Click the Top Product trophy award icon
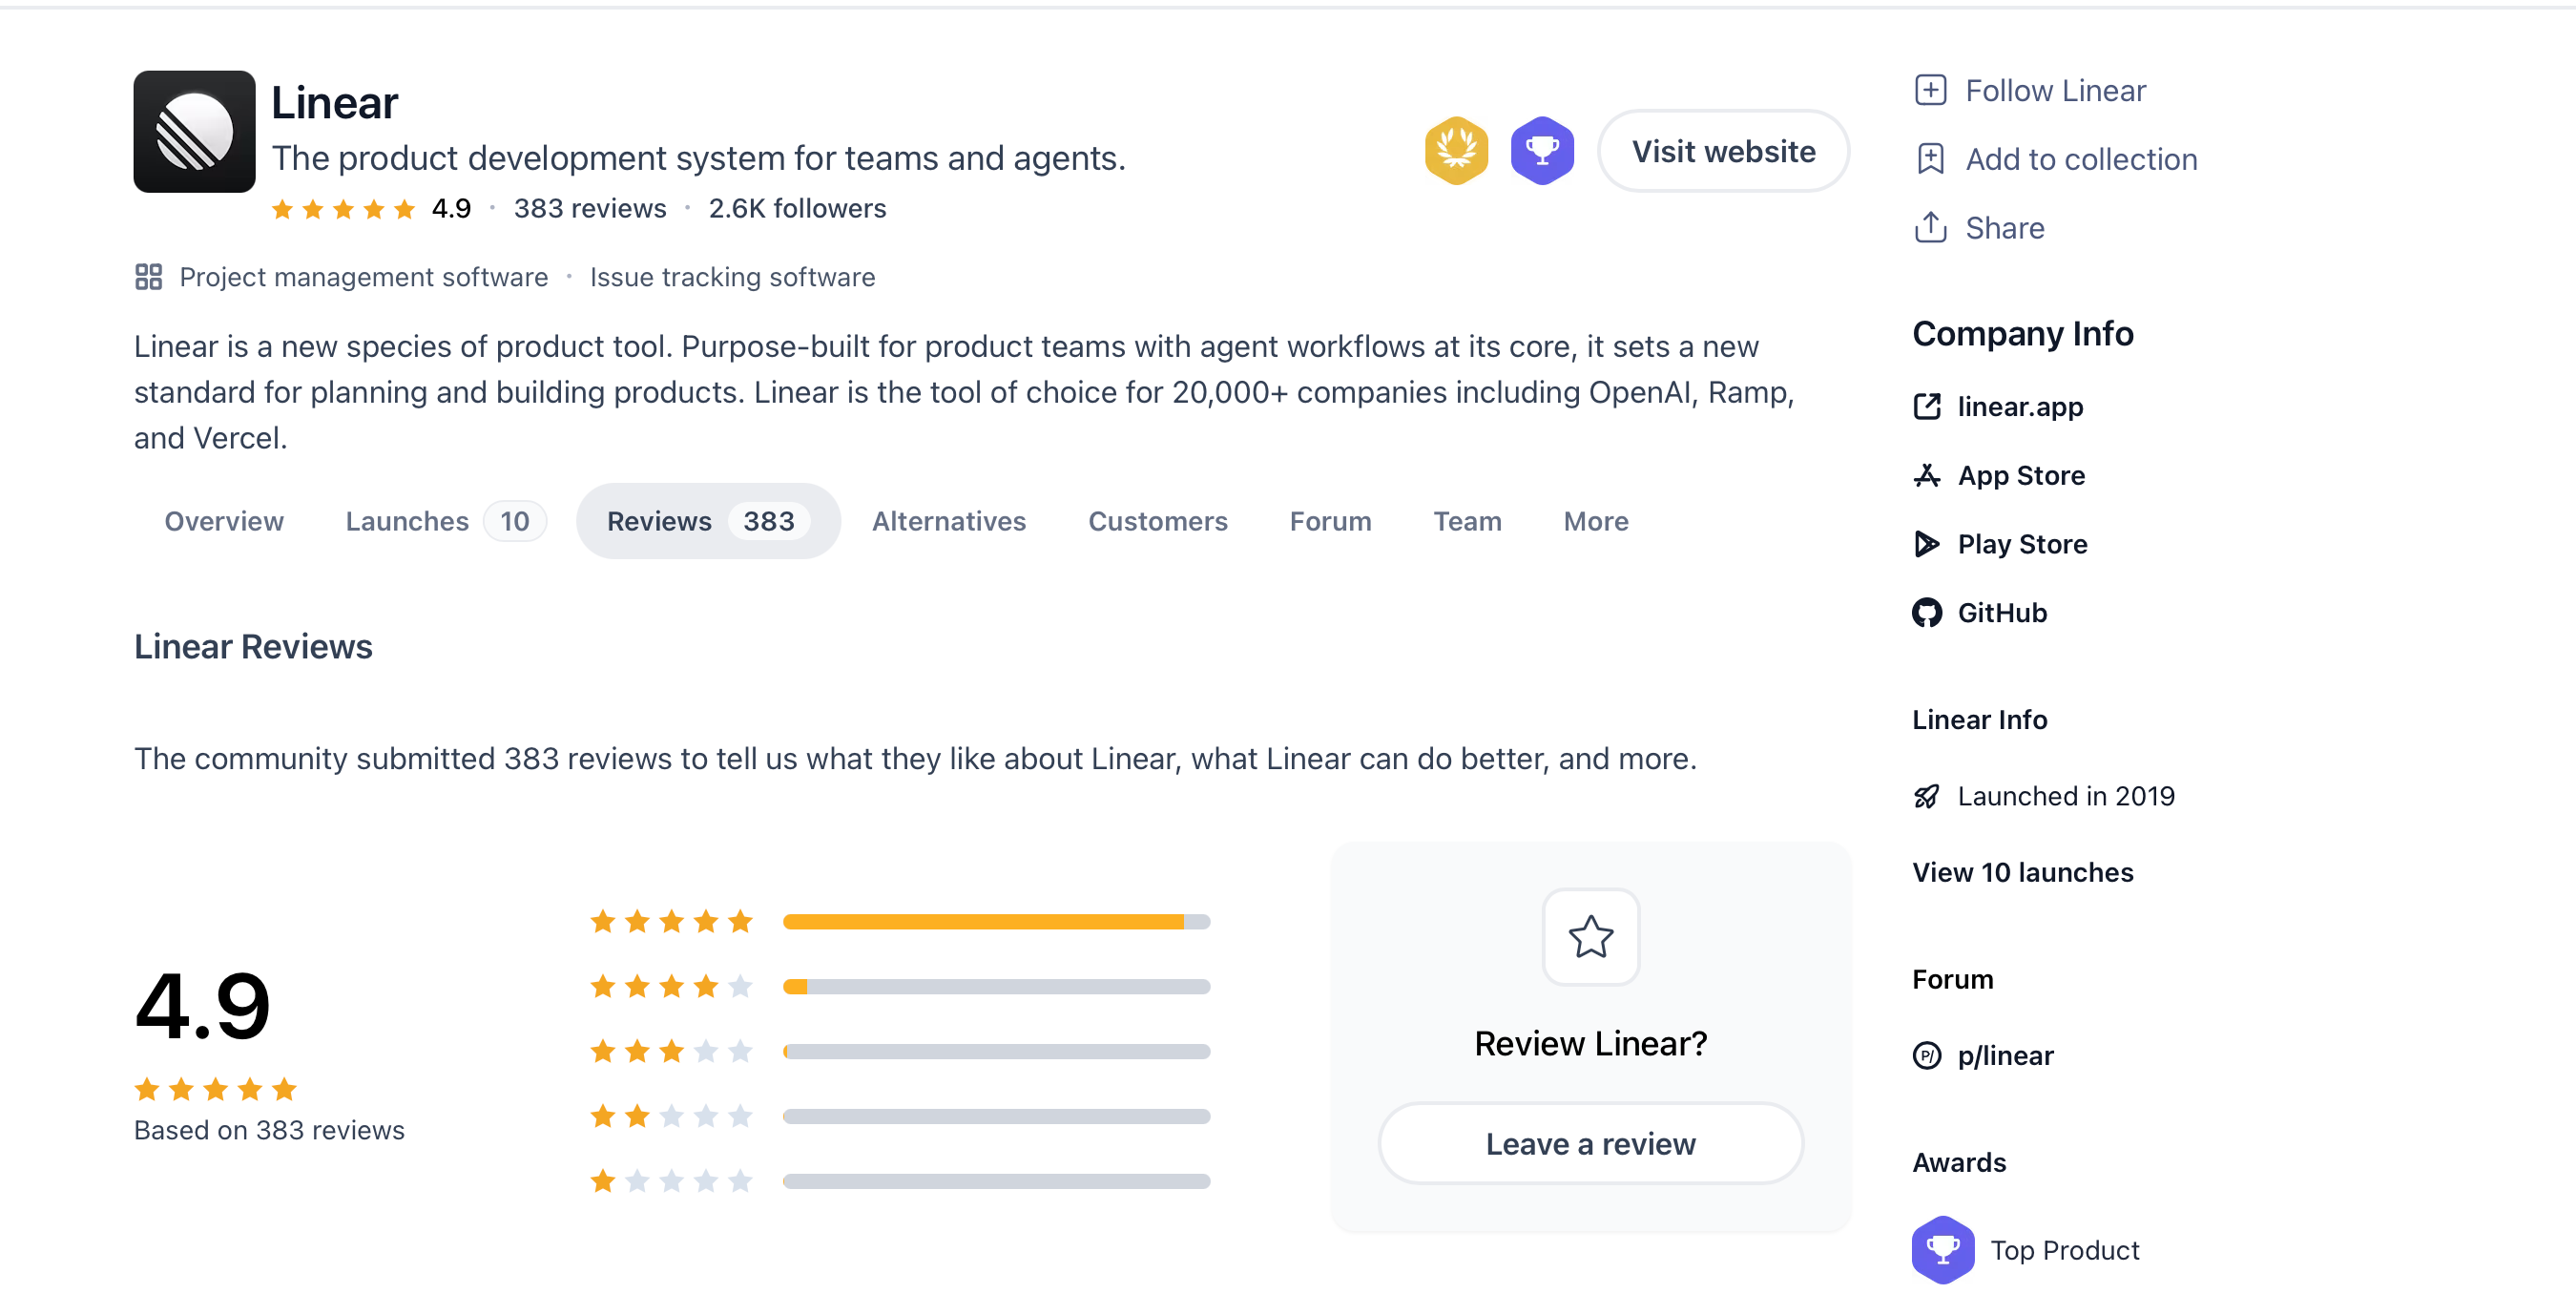The width and height of the screenshot is (2576, 1294). tap(1942, 1249)
